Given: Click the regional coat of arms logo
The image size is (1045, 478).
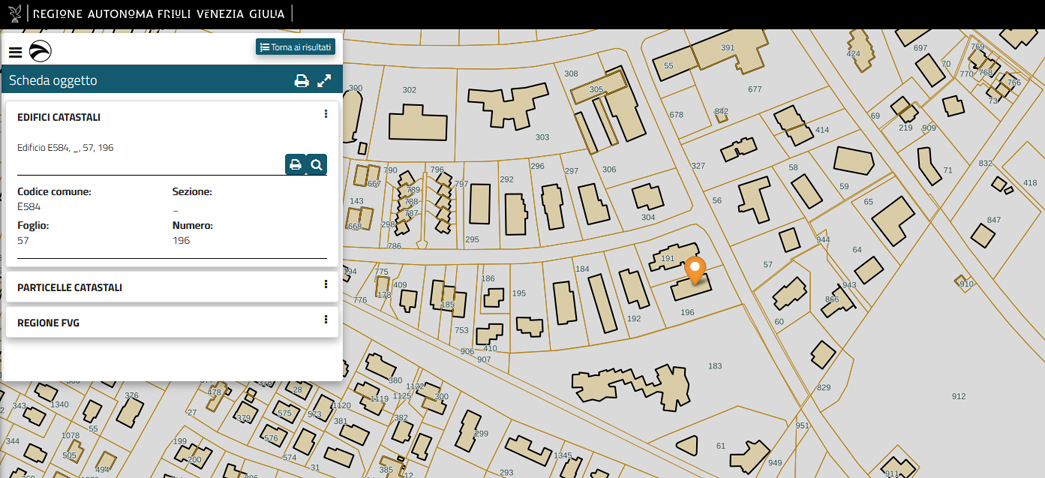Looking at the screenshot, I should [15, 14].
